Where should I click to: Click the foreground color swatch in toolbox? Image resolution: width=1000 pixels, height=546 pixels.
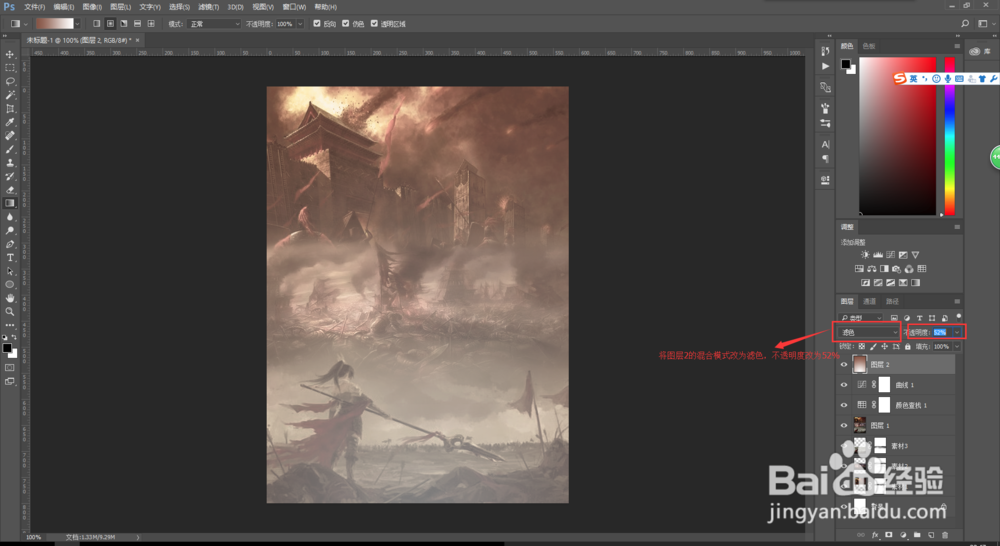[7, 348]
